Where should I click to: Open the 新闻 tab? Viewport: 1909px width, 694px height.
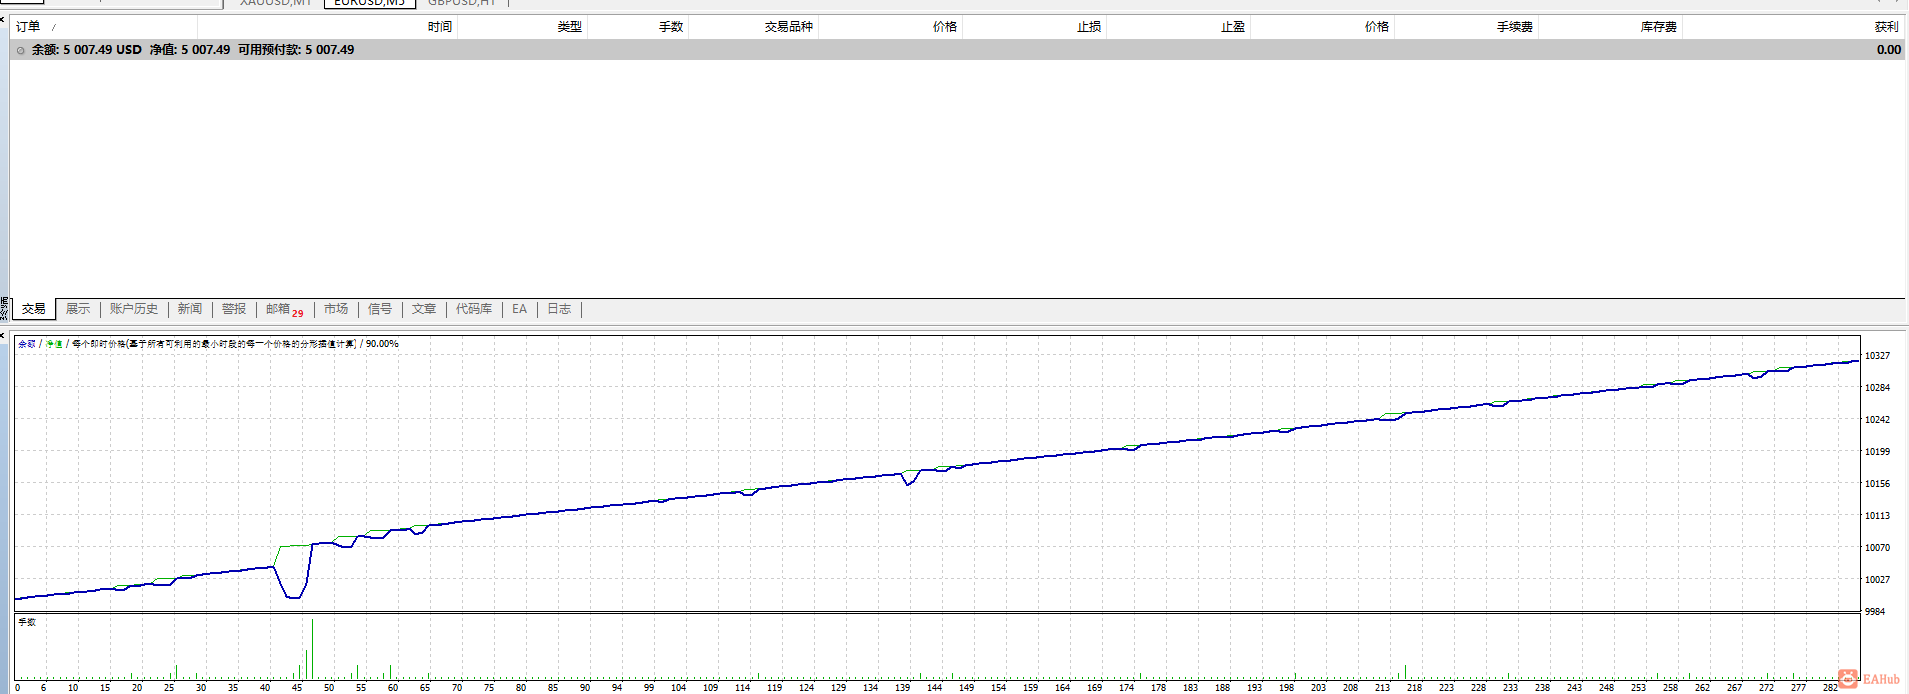click(190, 309)
